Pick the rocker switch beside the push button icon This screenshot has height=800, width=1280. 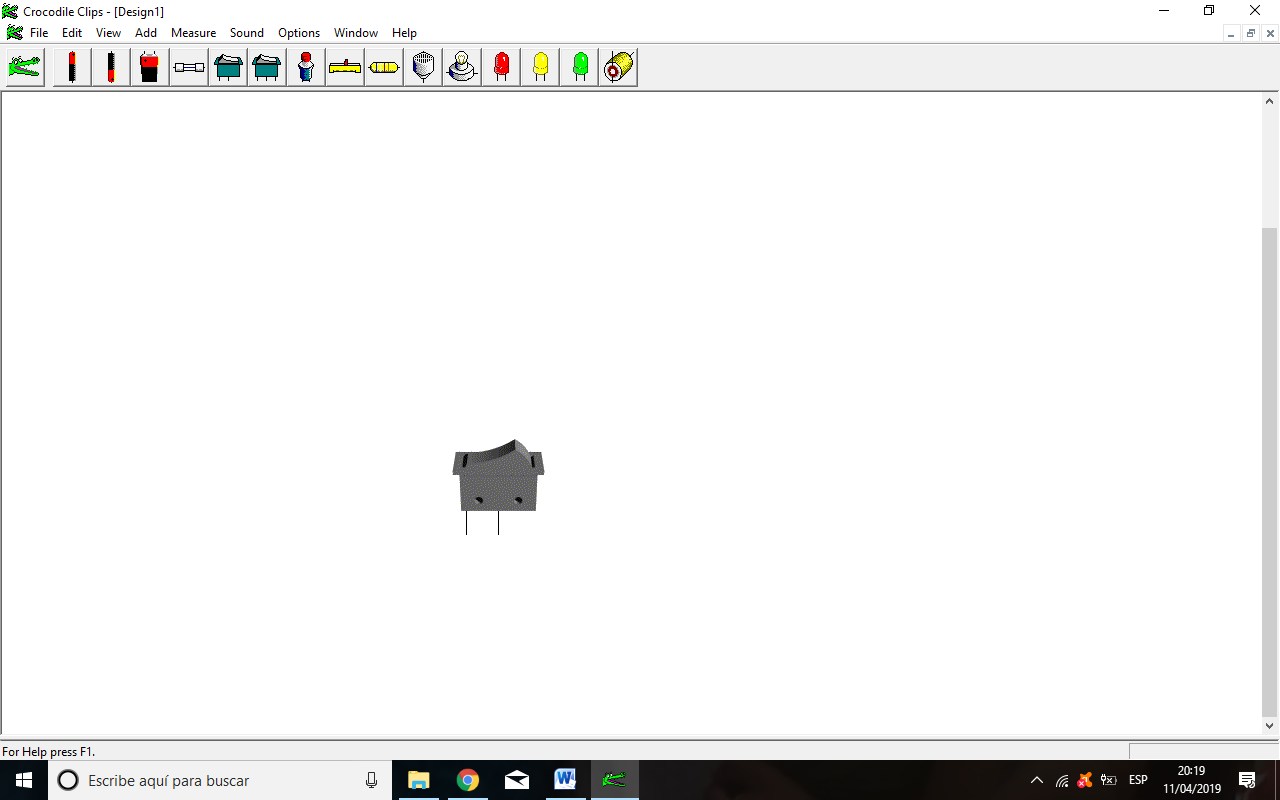(267, 67)
